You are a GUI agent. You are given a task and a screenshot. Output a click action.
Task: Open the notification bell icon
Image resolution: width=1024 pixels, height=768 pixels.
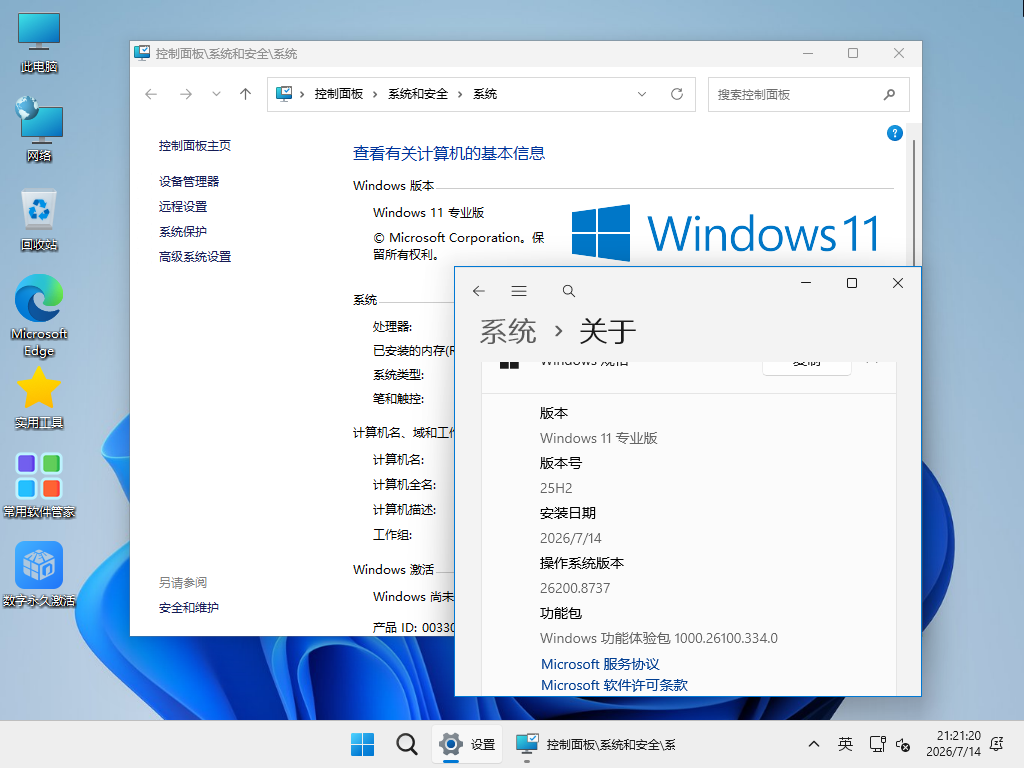coord(997,744)
